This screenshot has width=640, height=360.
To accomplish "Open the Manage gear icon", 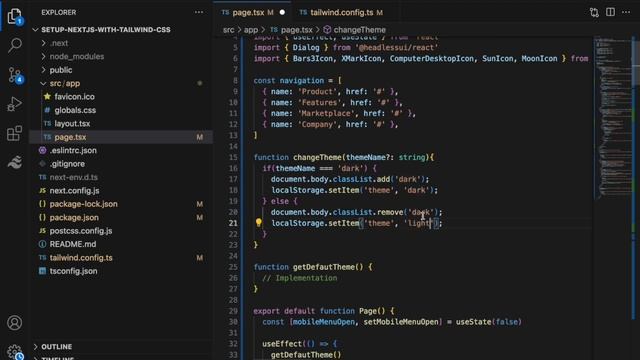I will (15, 351).
